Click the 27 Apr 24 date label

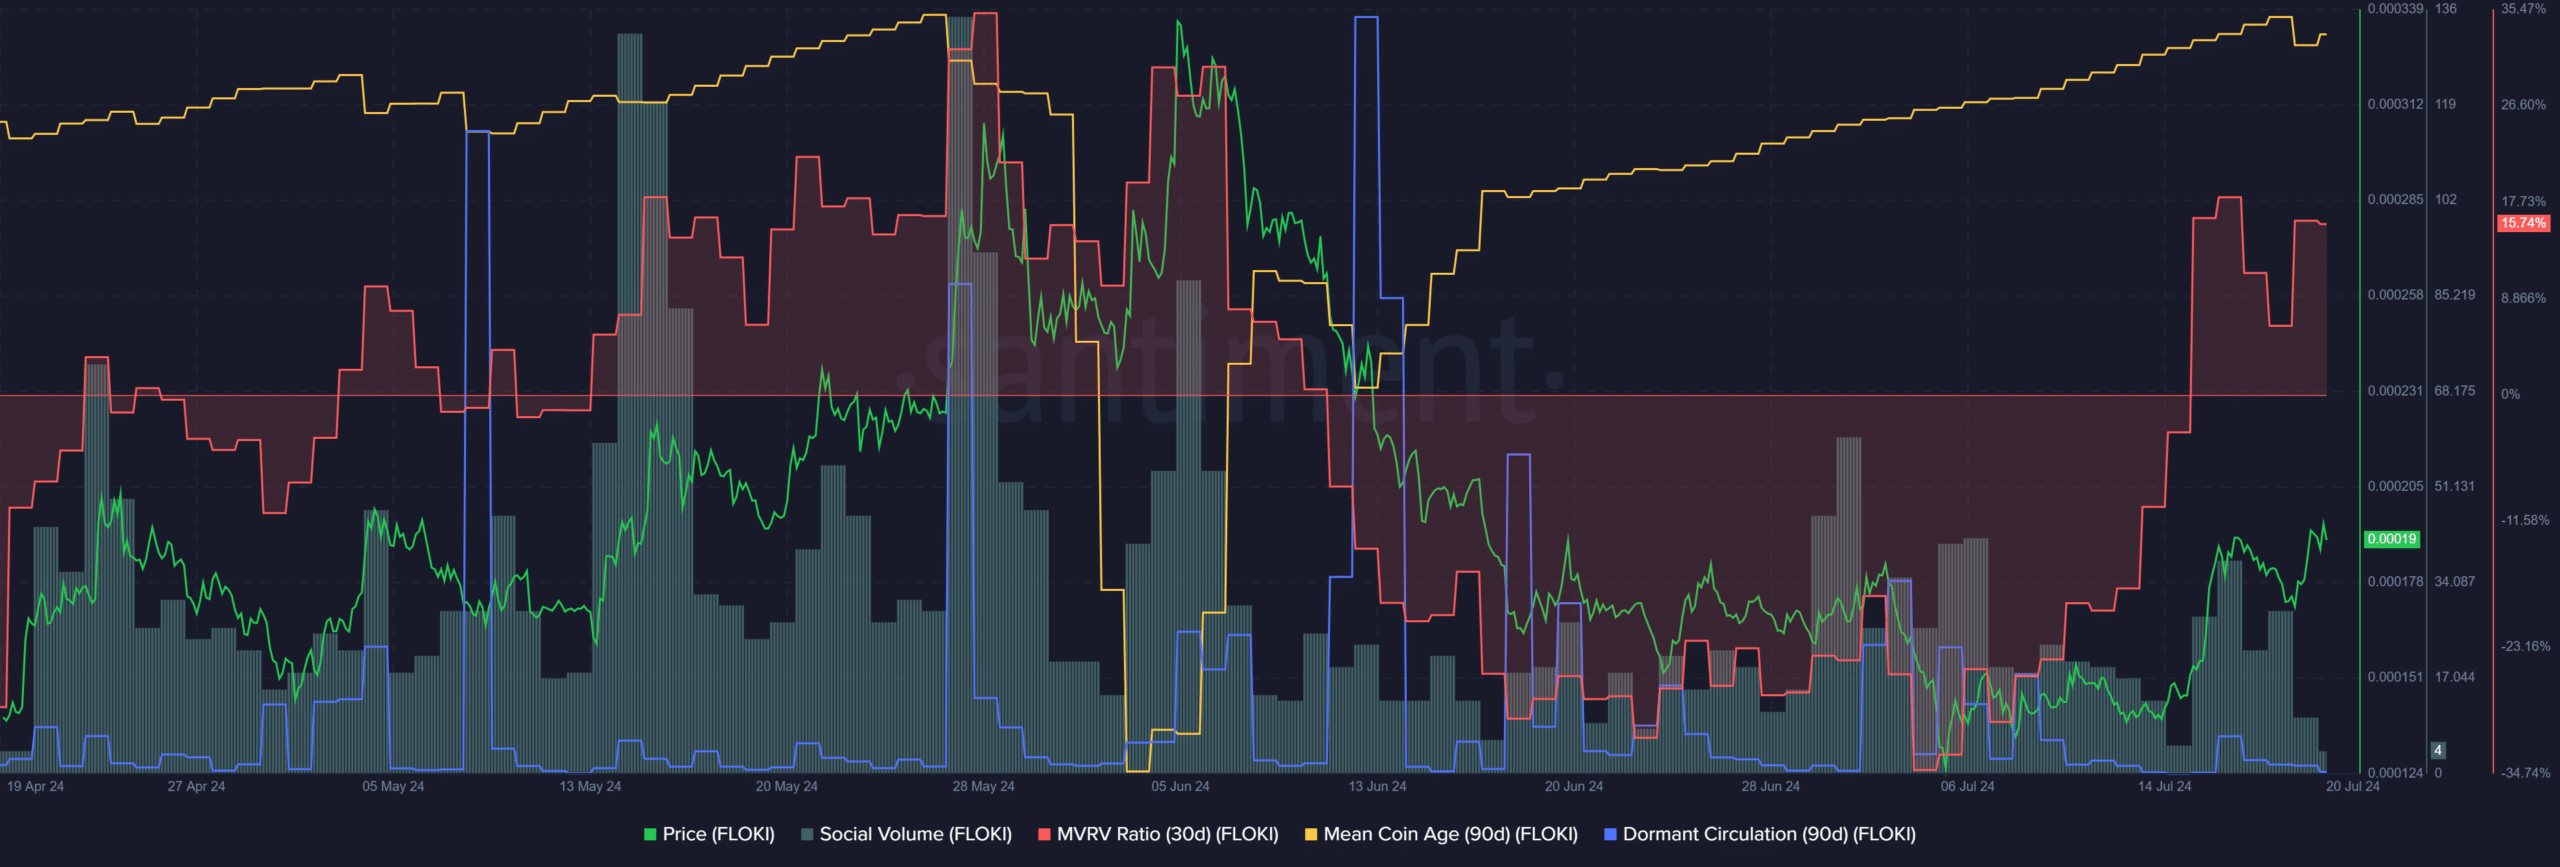[196, 786]
